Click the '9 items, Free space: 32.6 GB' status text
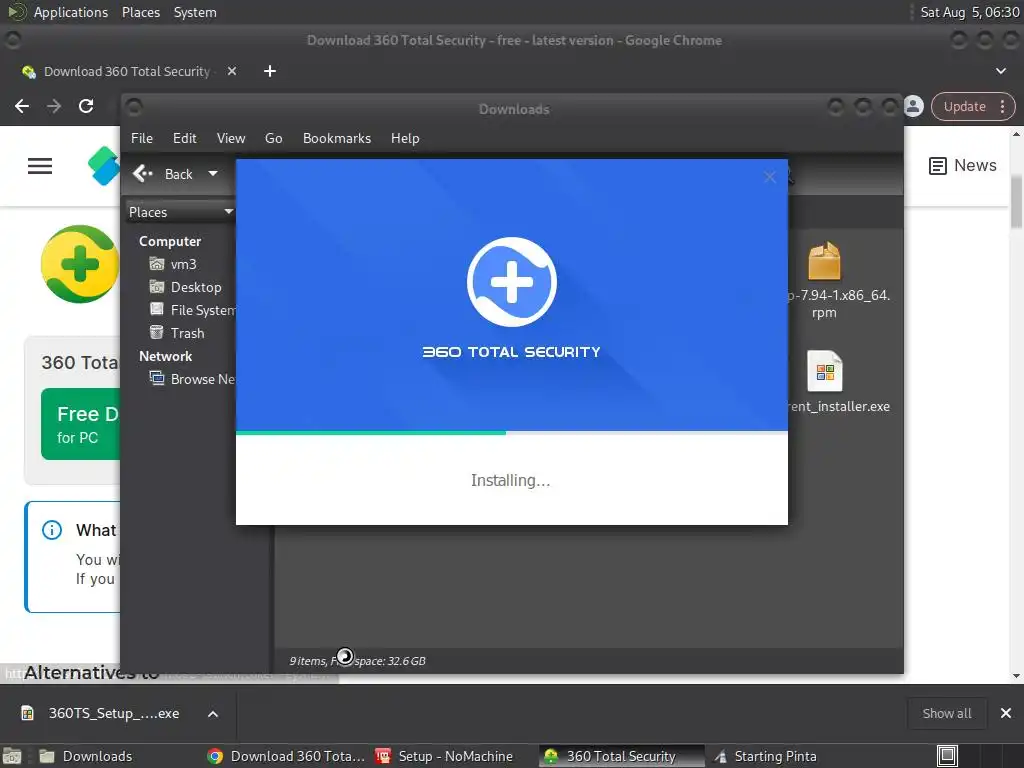 point(357,661)
